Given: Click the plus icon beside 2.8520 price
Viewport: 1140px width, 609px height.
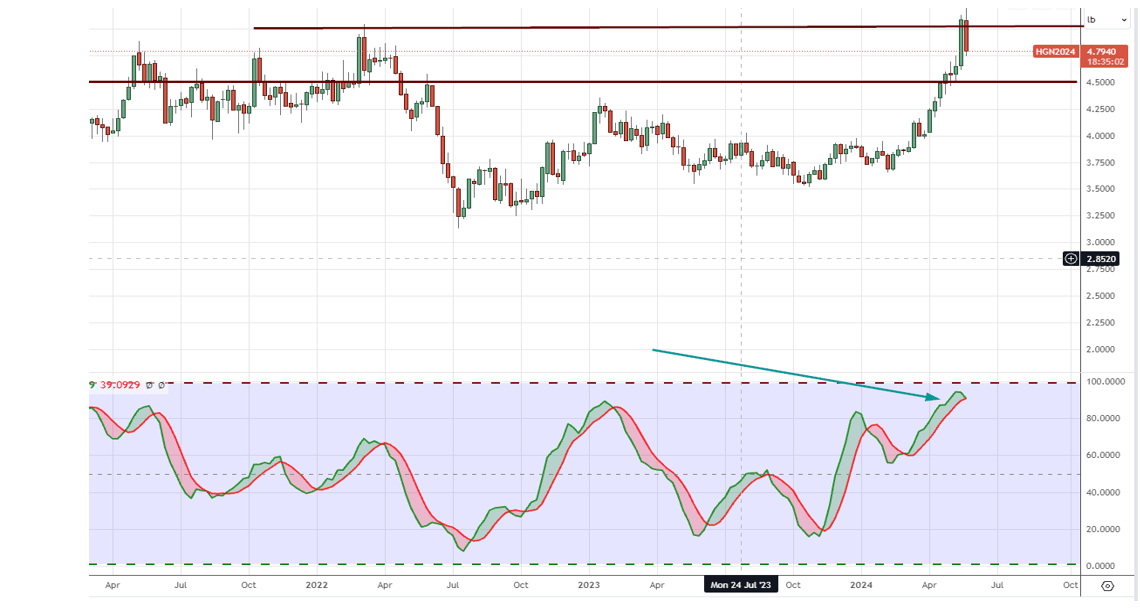Looking at the screenshot, I should pyautogui.click(x=1071, y=259).
